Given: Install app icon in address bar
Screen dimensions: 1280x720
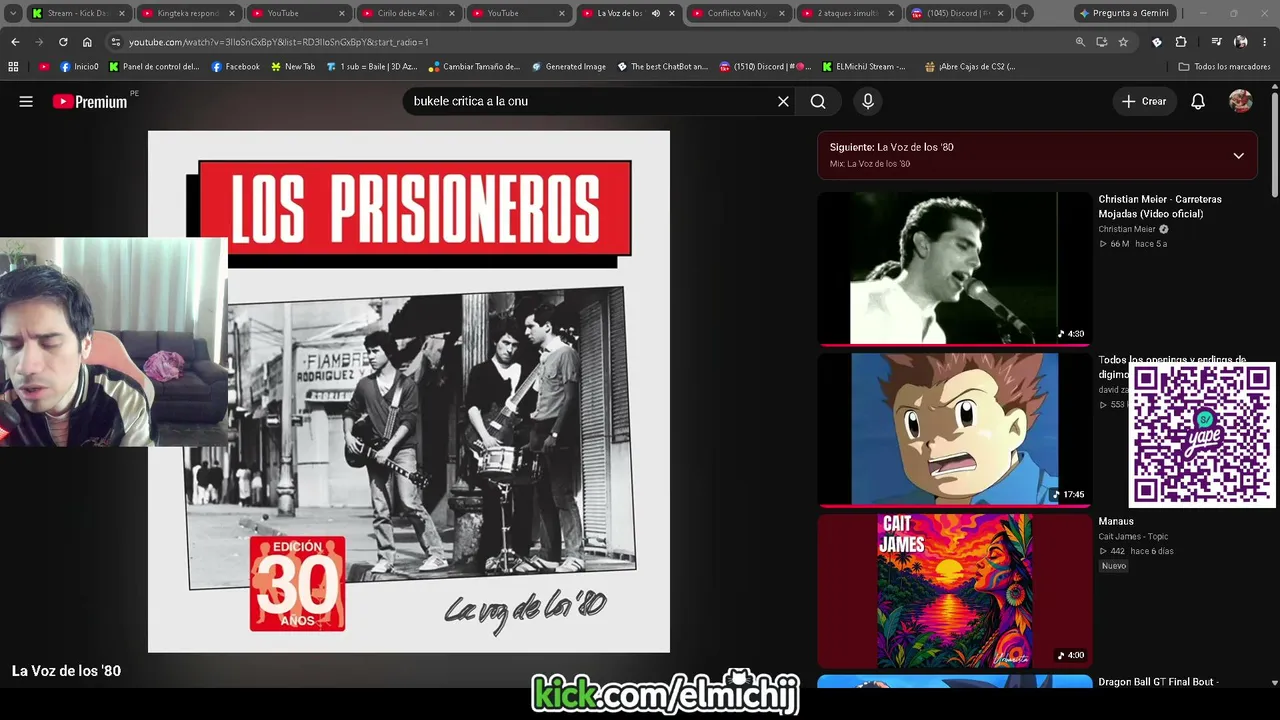Looking at the screenshot, I should (x=1101, y=42).
